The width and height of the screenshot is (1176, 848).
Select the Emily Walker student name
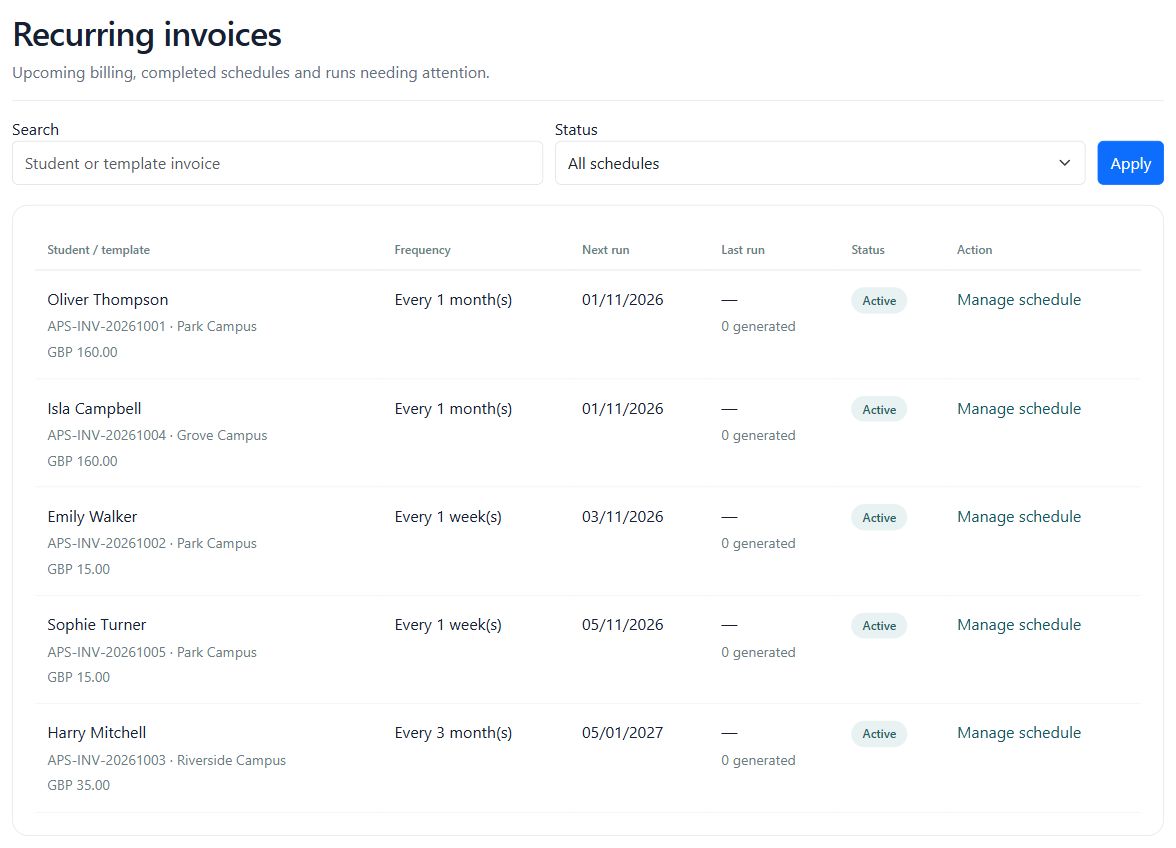point(92,517)
